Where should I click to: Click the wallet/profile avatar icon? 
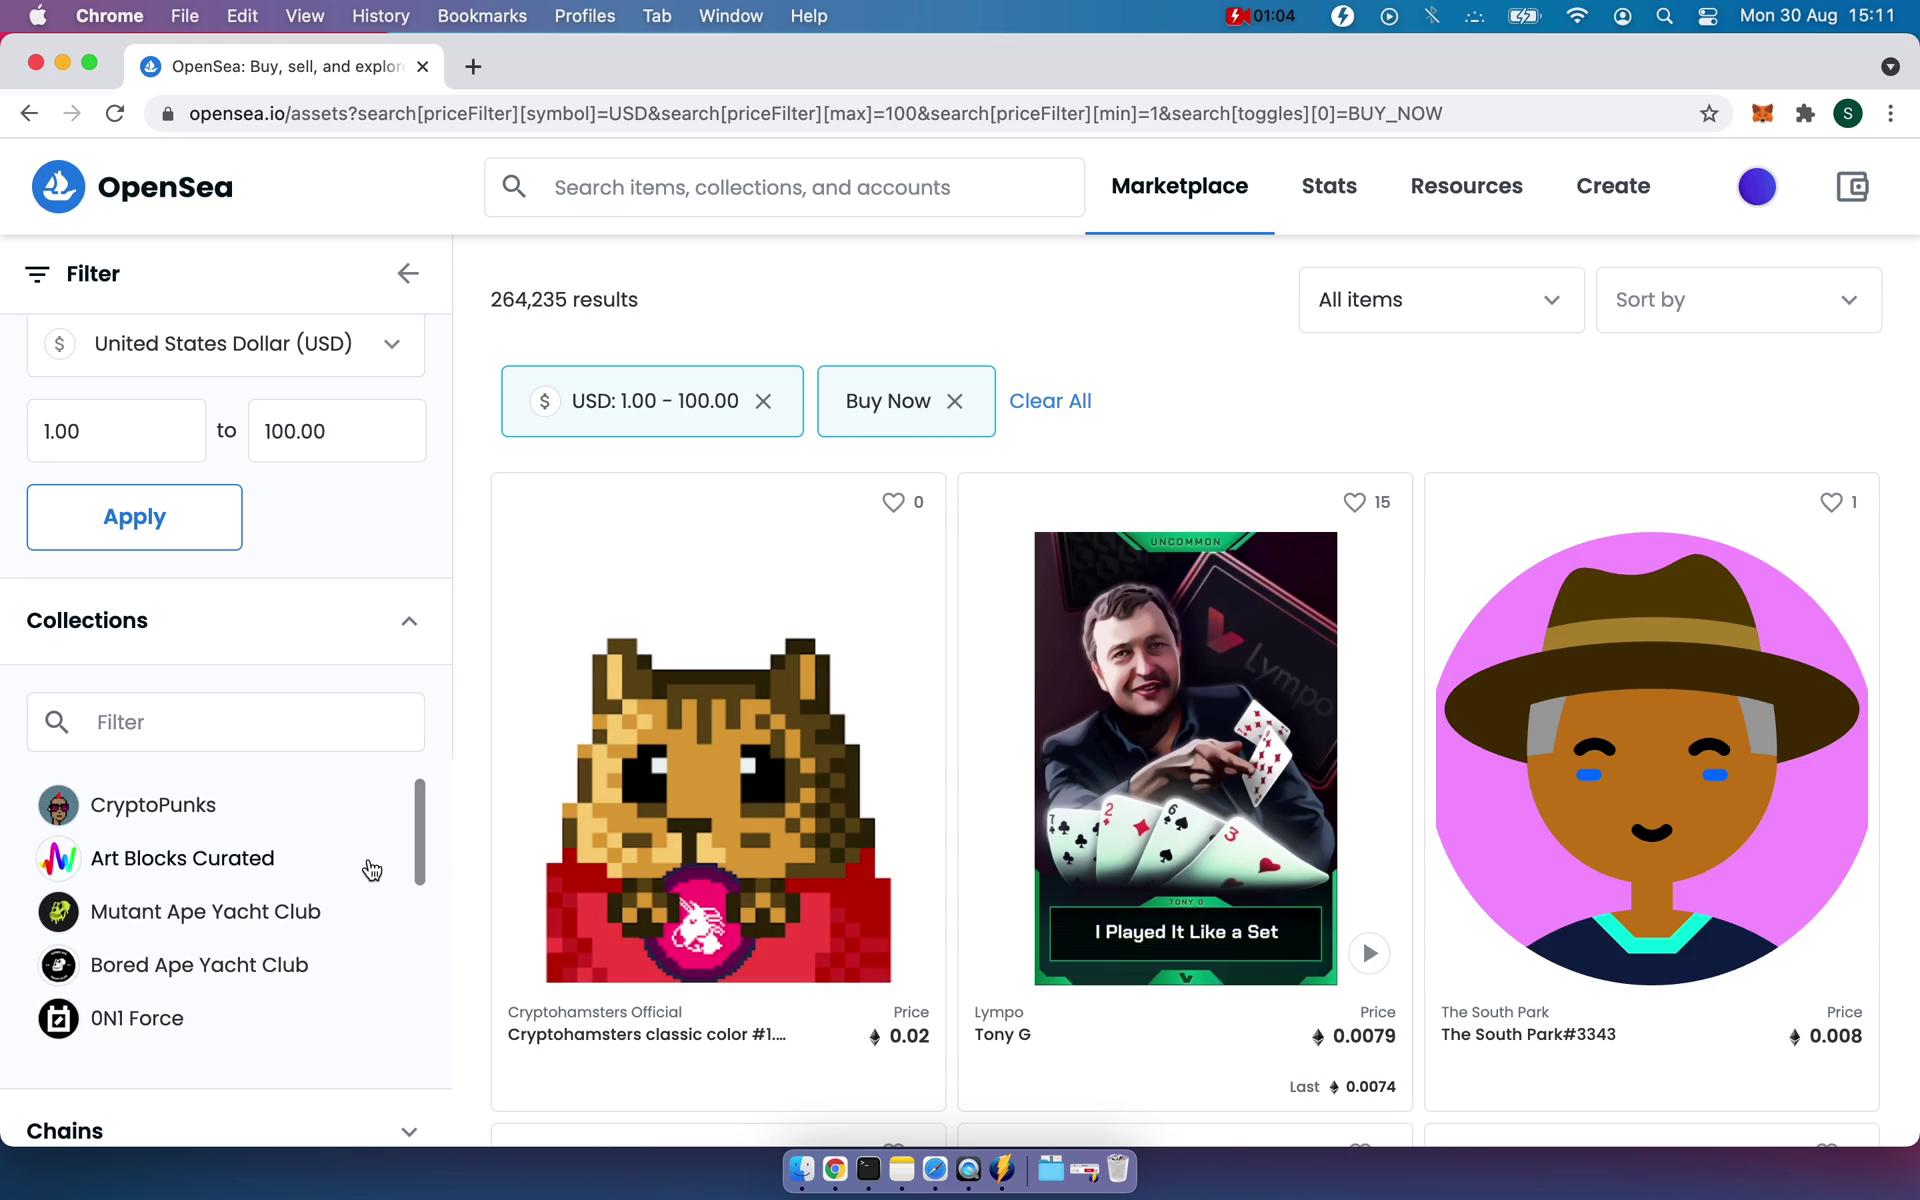pyautogui.click(x=1756, y=187)
